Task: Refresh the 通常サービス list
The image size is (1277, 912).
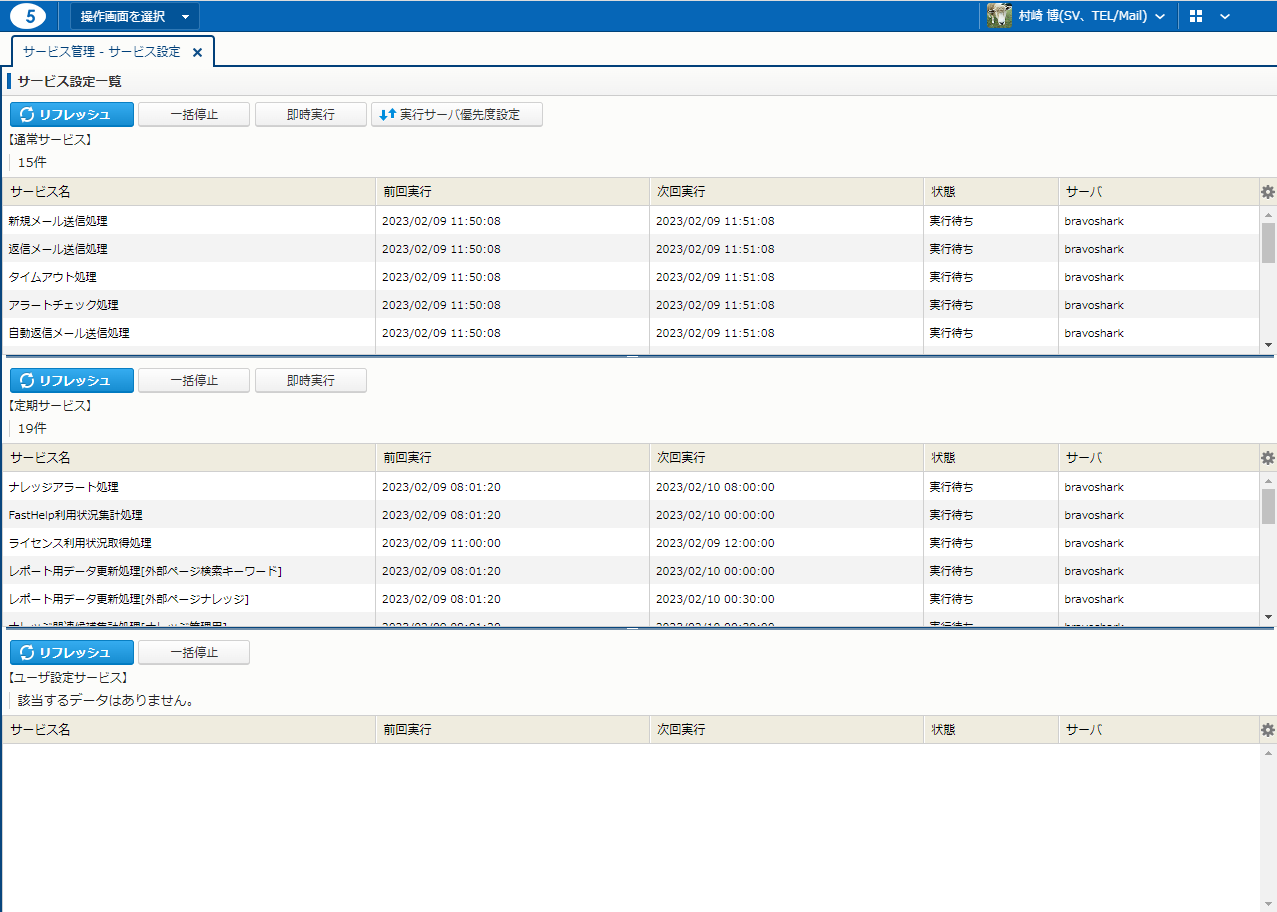Action: click(x=72, y=115)
